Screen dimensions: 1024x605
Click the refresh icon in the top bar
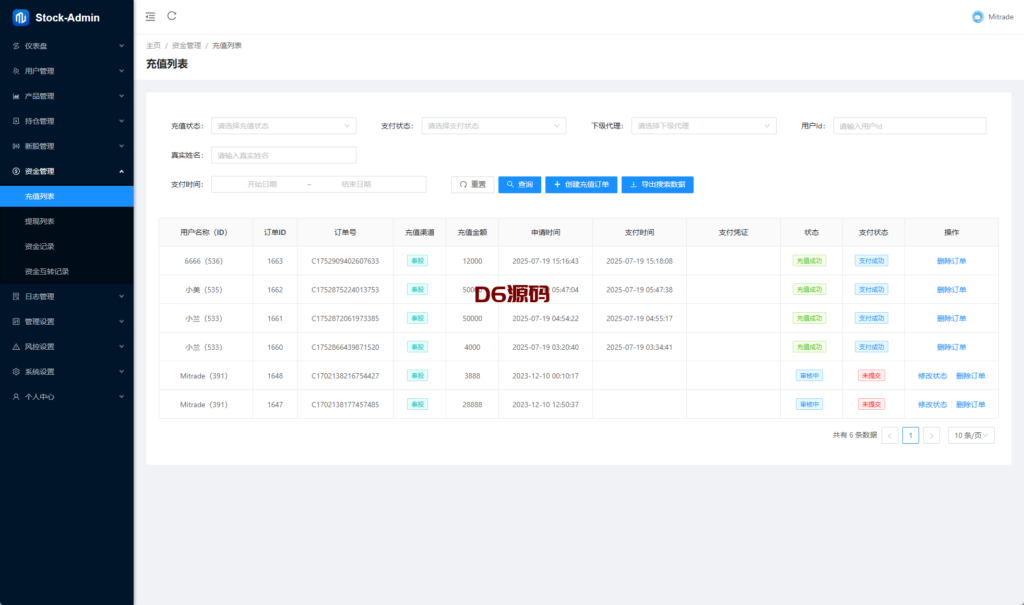[x=172, y=16]
